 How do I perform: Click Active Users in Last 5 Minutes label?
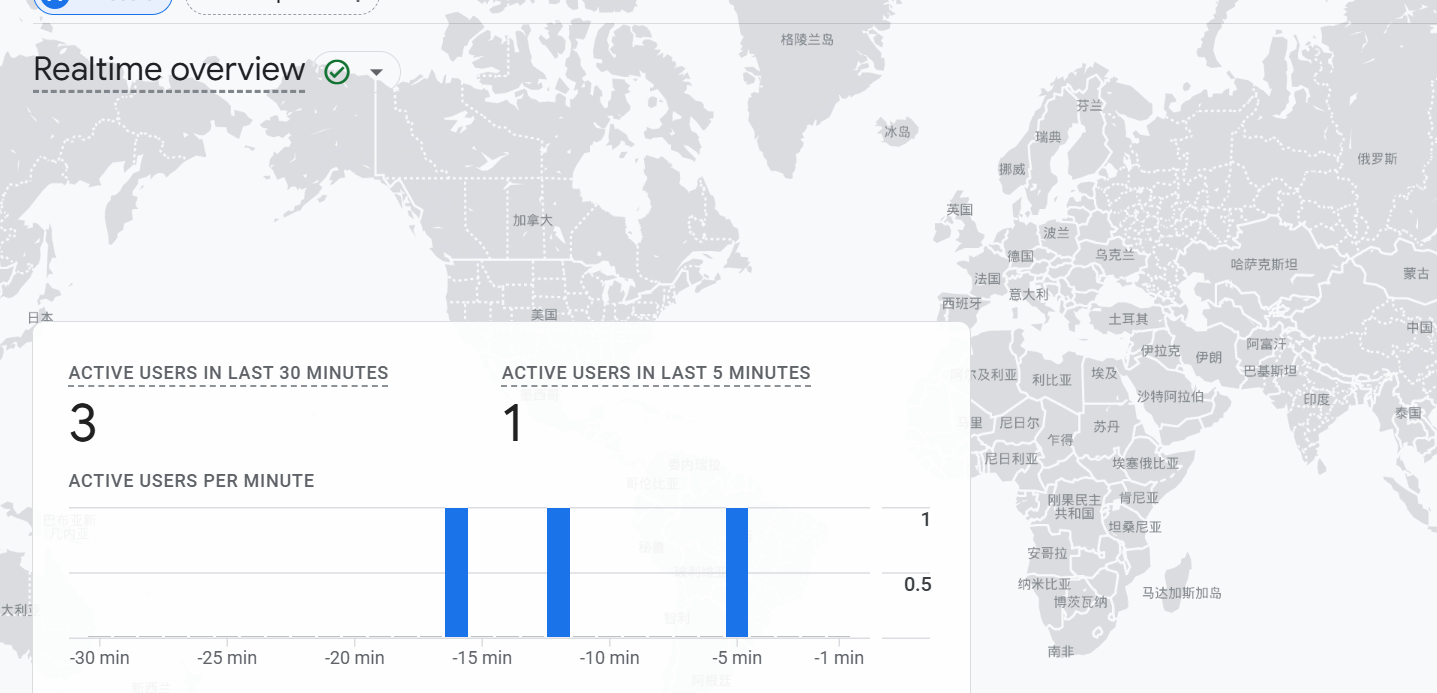(x=656, y=373)
